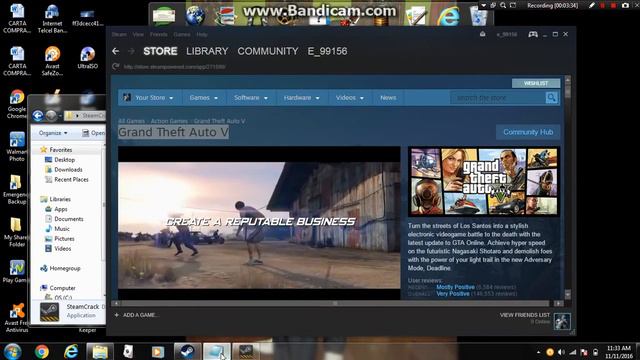This screenshot has height=360, width=640.
Task: Open Play Games desktop icon
Action: coord(16,271)
